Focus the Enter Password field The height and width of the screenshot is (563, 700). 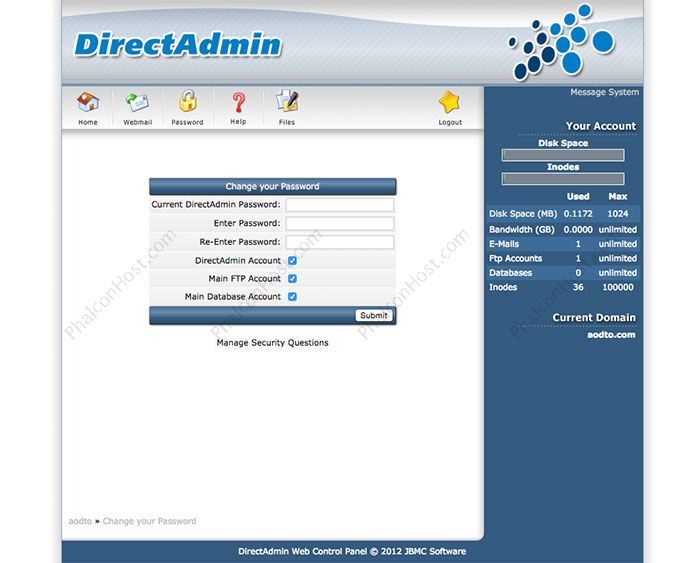(340, 223)
